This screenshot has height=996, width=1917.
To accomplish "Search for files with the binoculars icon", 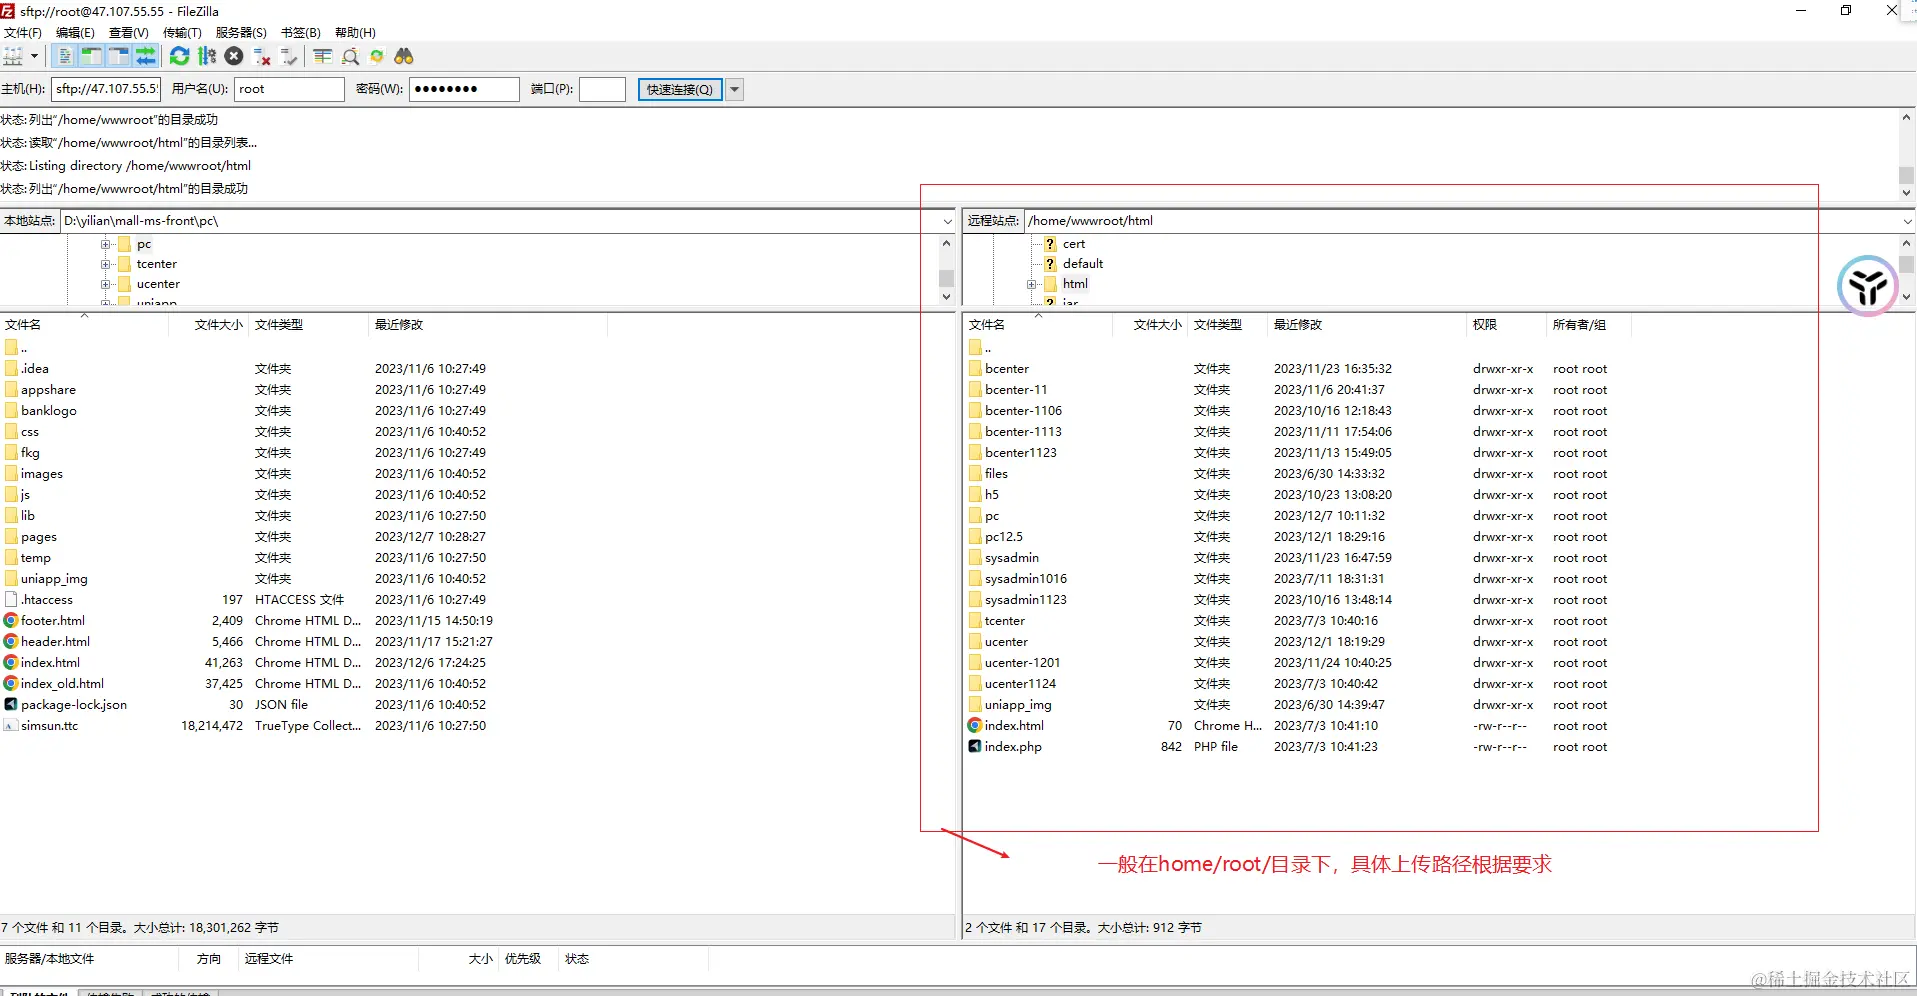I will tap(404, 56).
